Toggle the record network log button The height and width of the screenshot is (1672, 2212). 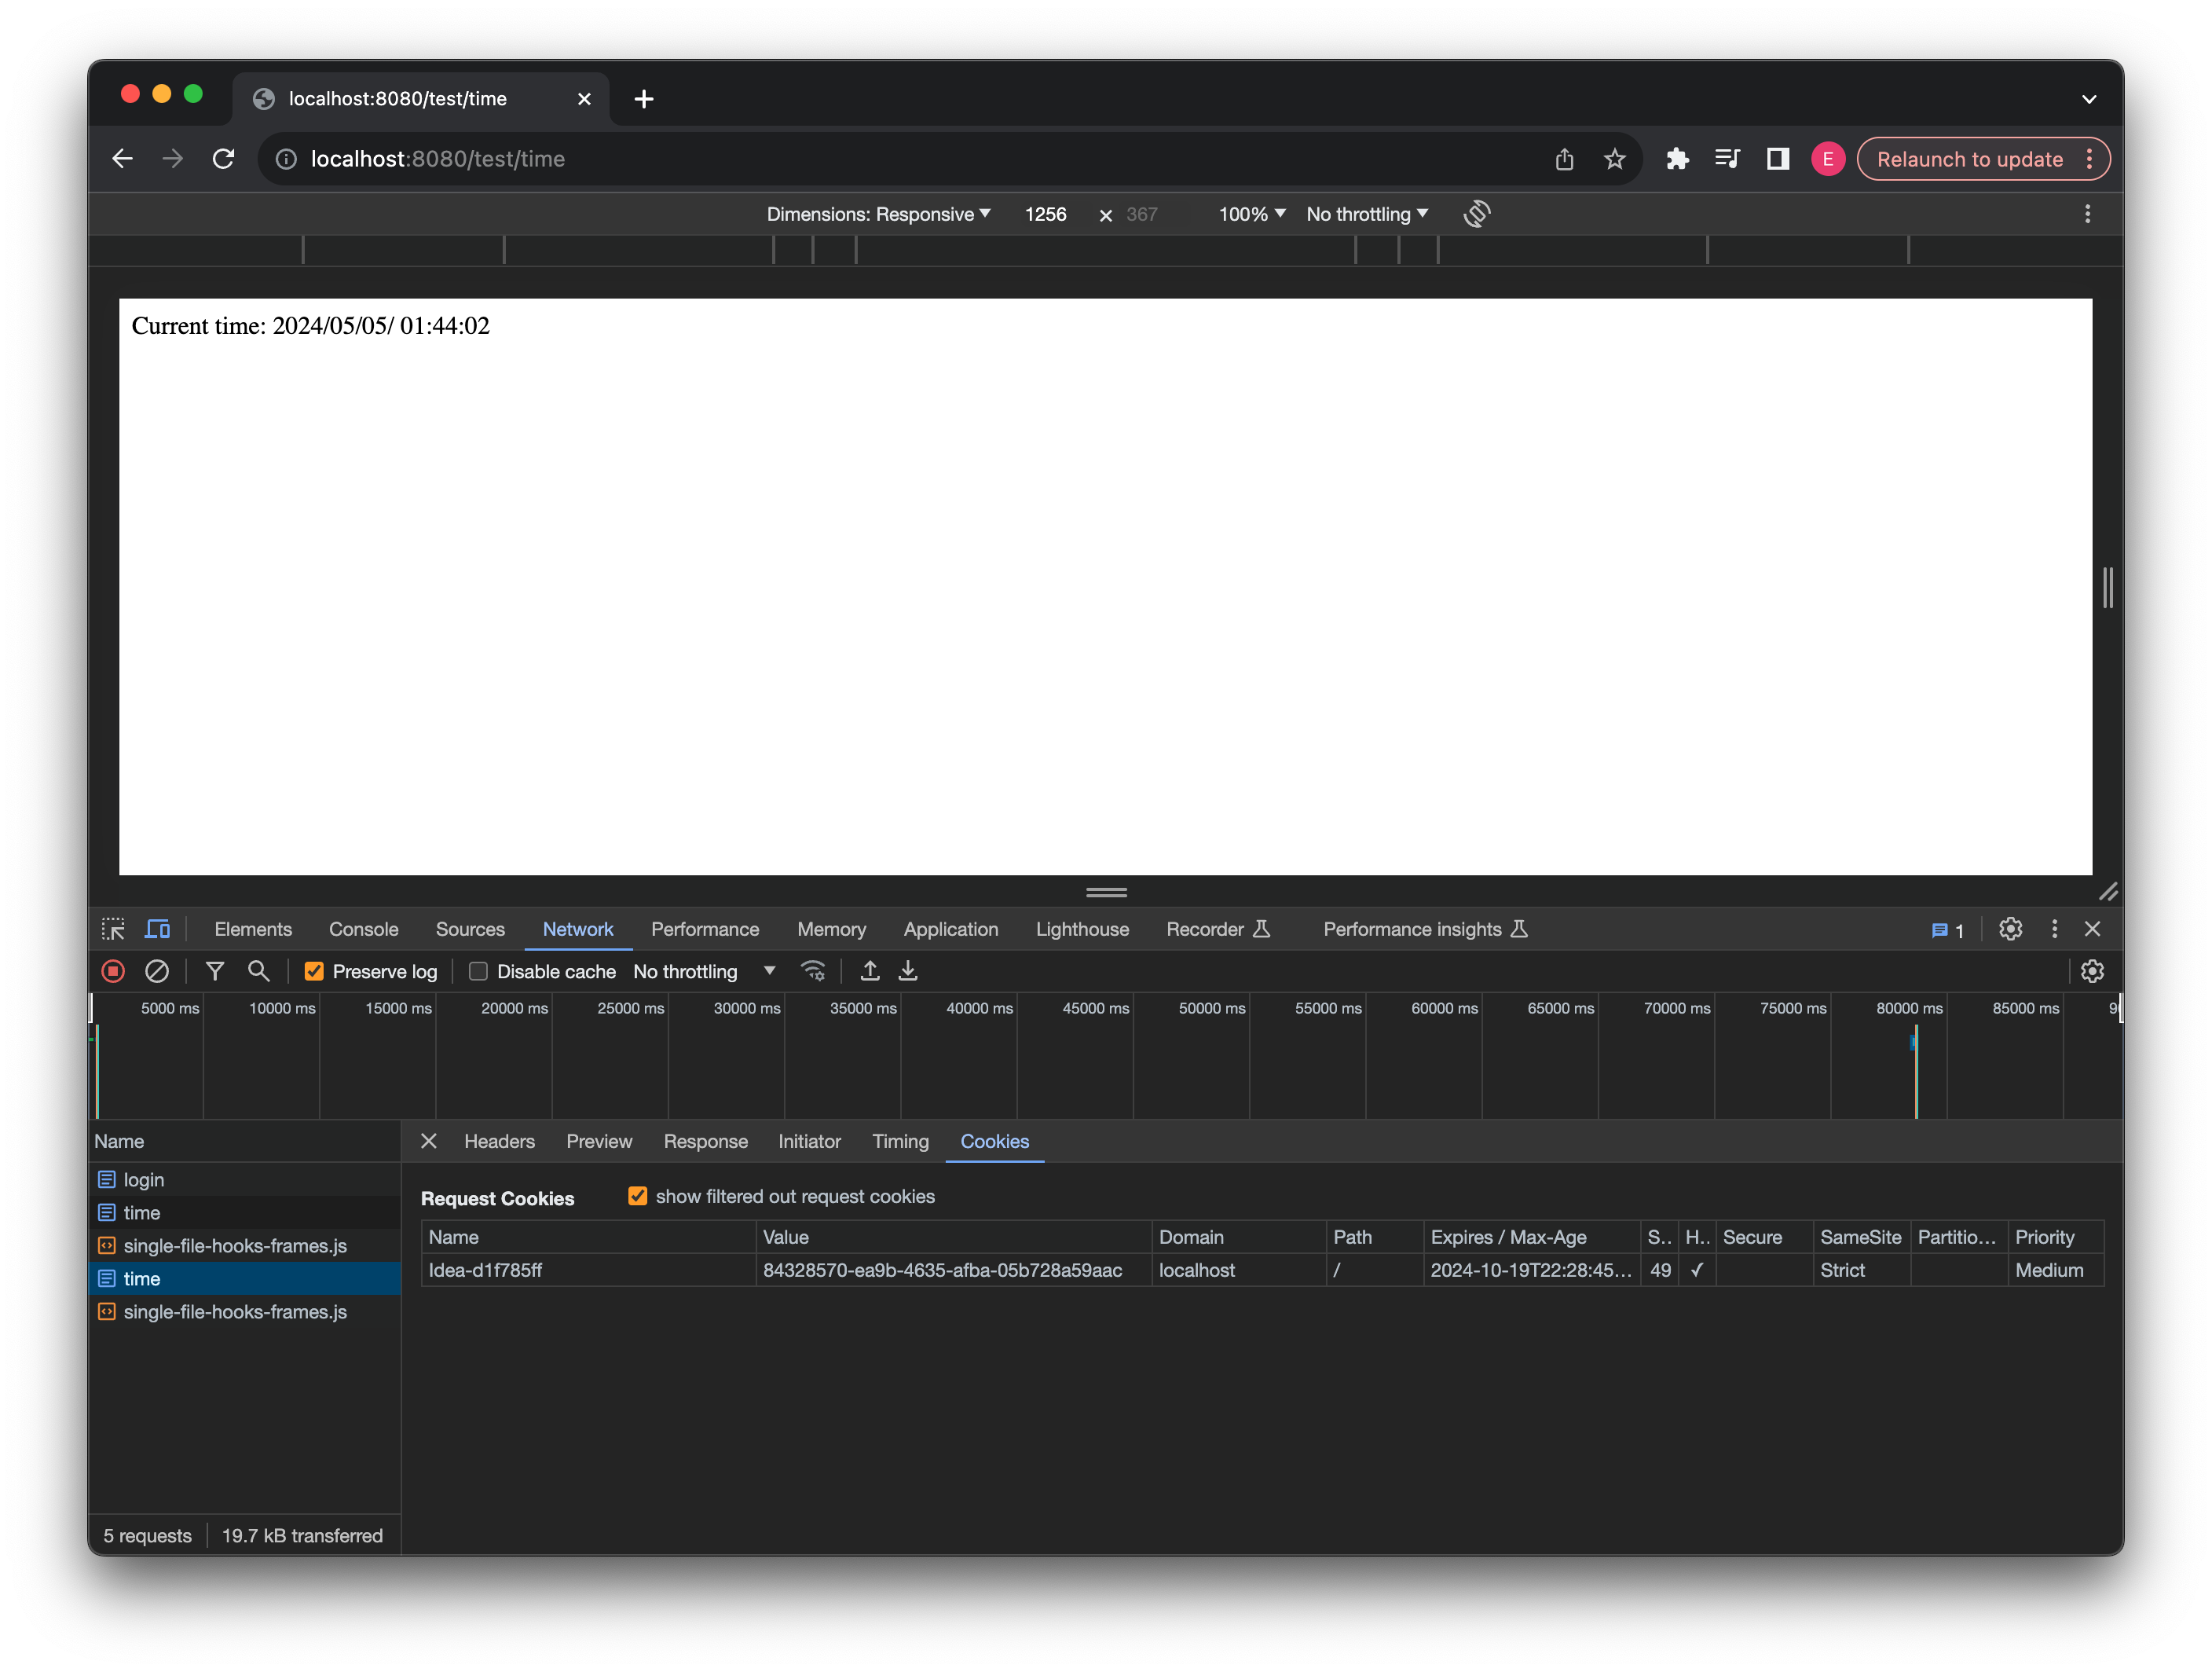tap(112, 971)
